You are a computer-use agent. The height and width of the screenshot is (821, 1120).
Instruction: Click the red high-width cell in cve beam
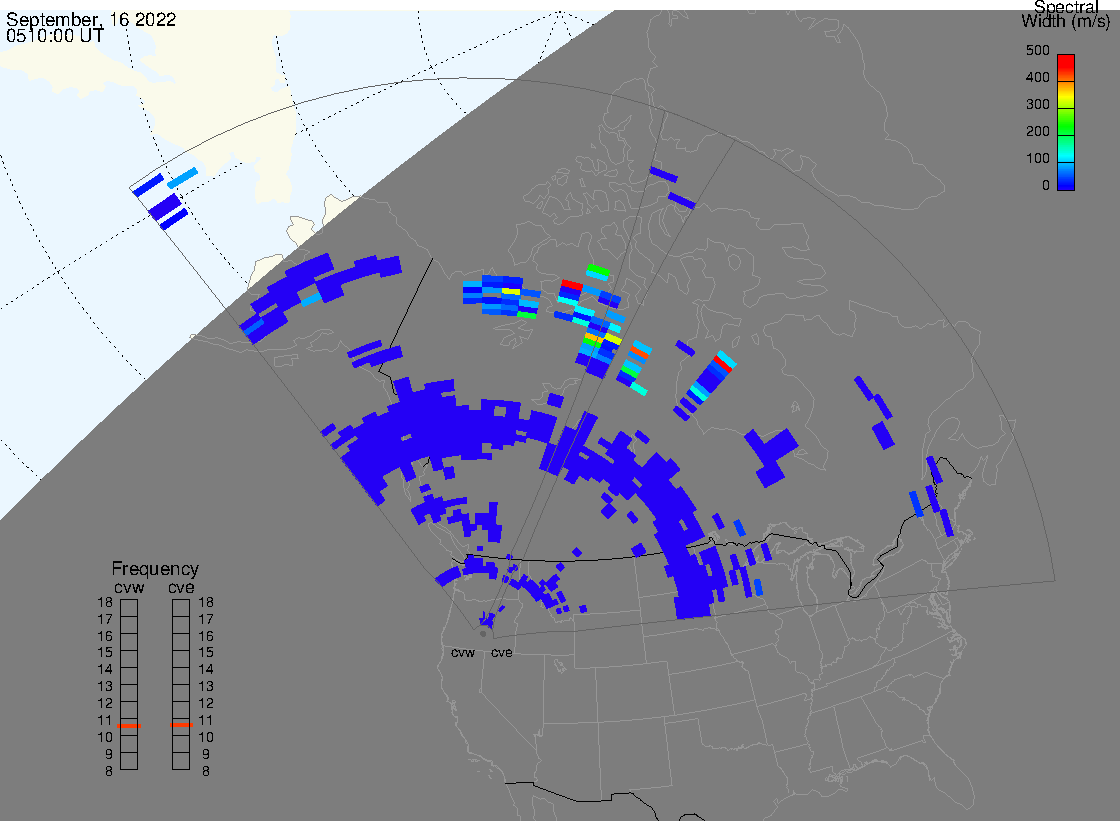pos(724,364)
